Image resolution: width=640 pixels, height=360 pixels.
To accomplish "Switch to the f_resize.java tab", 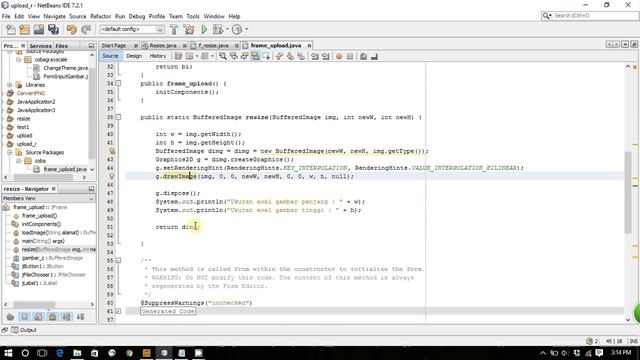I will (213, 45).
